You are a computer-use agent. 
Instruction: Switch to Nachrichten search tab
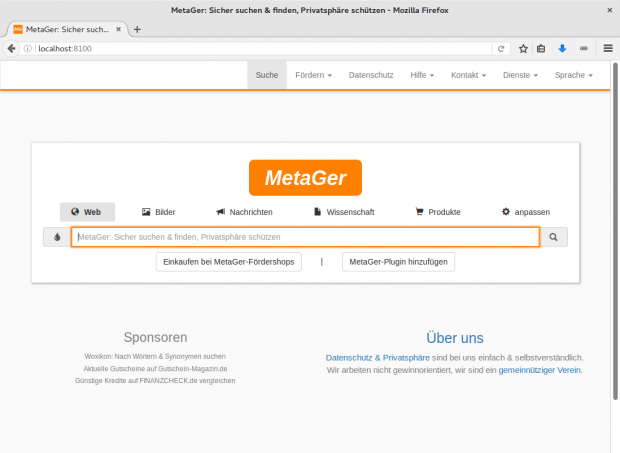244,212
